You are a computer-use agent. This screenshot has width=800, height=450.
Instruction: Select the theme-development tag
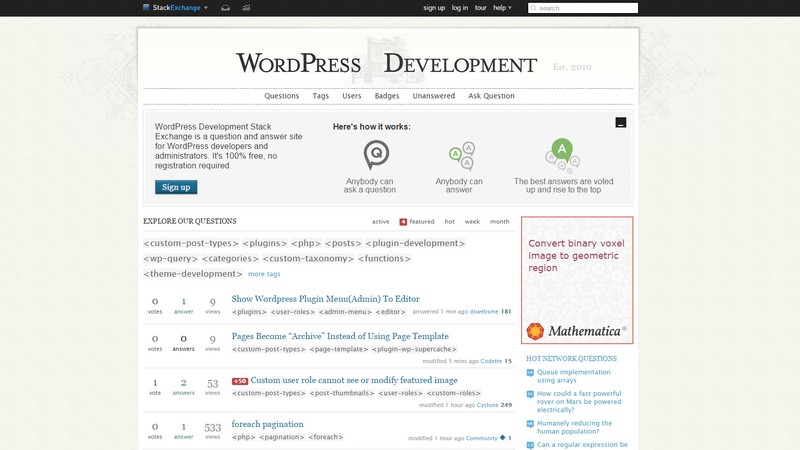[x=193, y=274]
